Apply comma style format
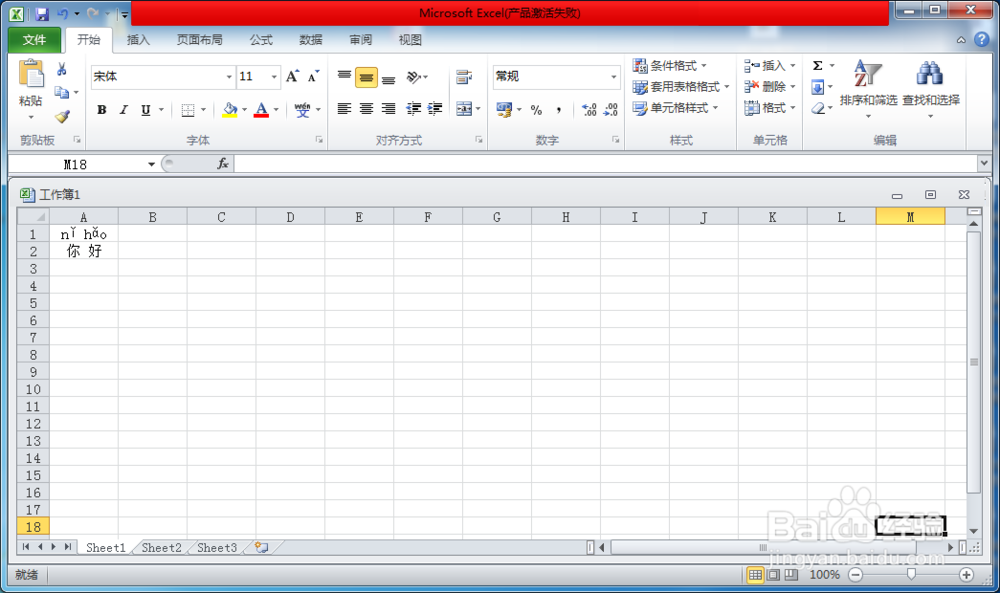The image size is (1000, 593). (x=559, y=110)
